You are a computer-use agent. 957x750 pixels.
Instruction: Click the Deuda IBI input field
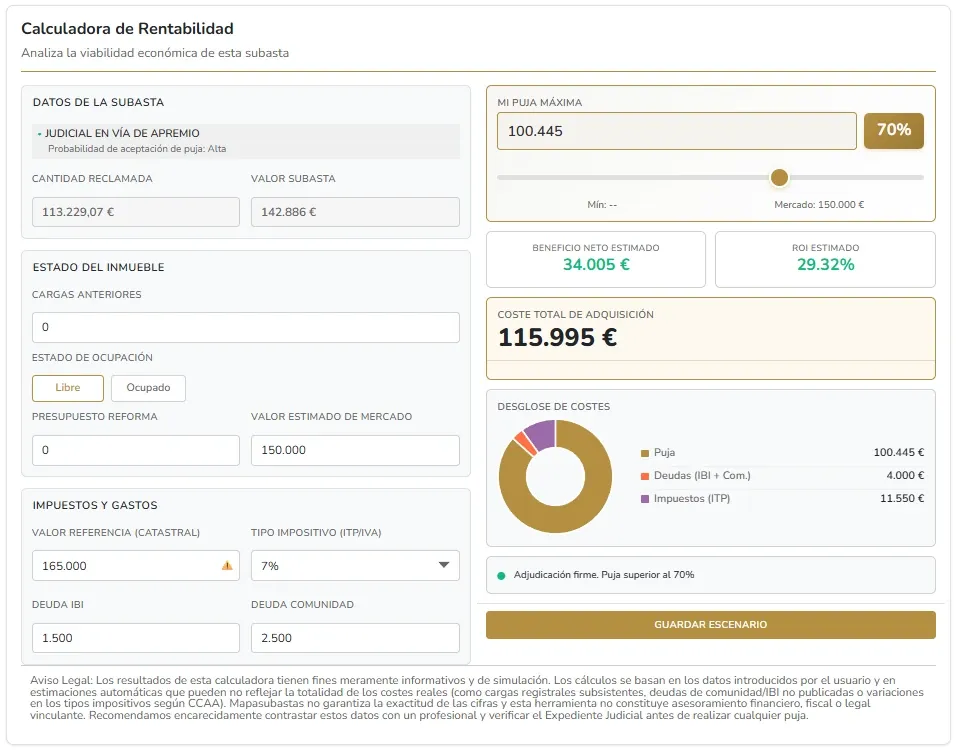click(x=135, y=637)
